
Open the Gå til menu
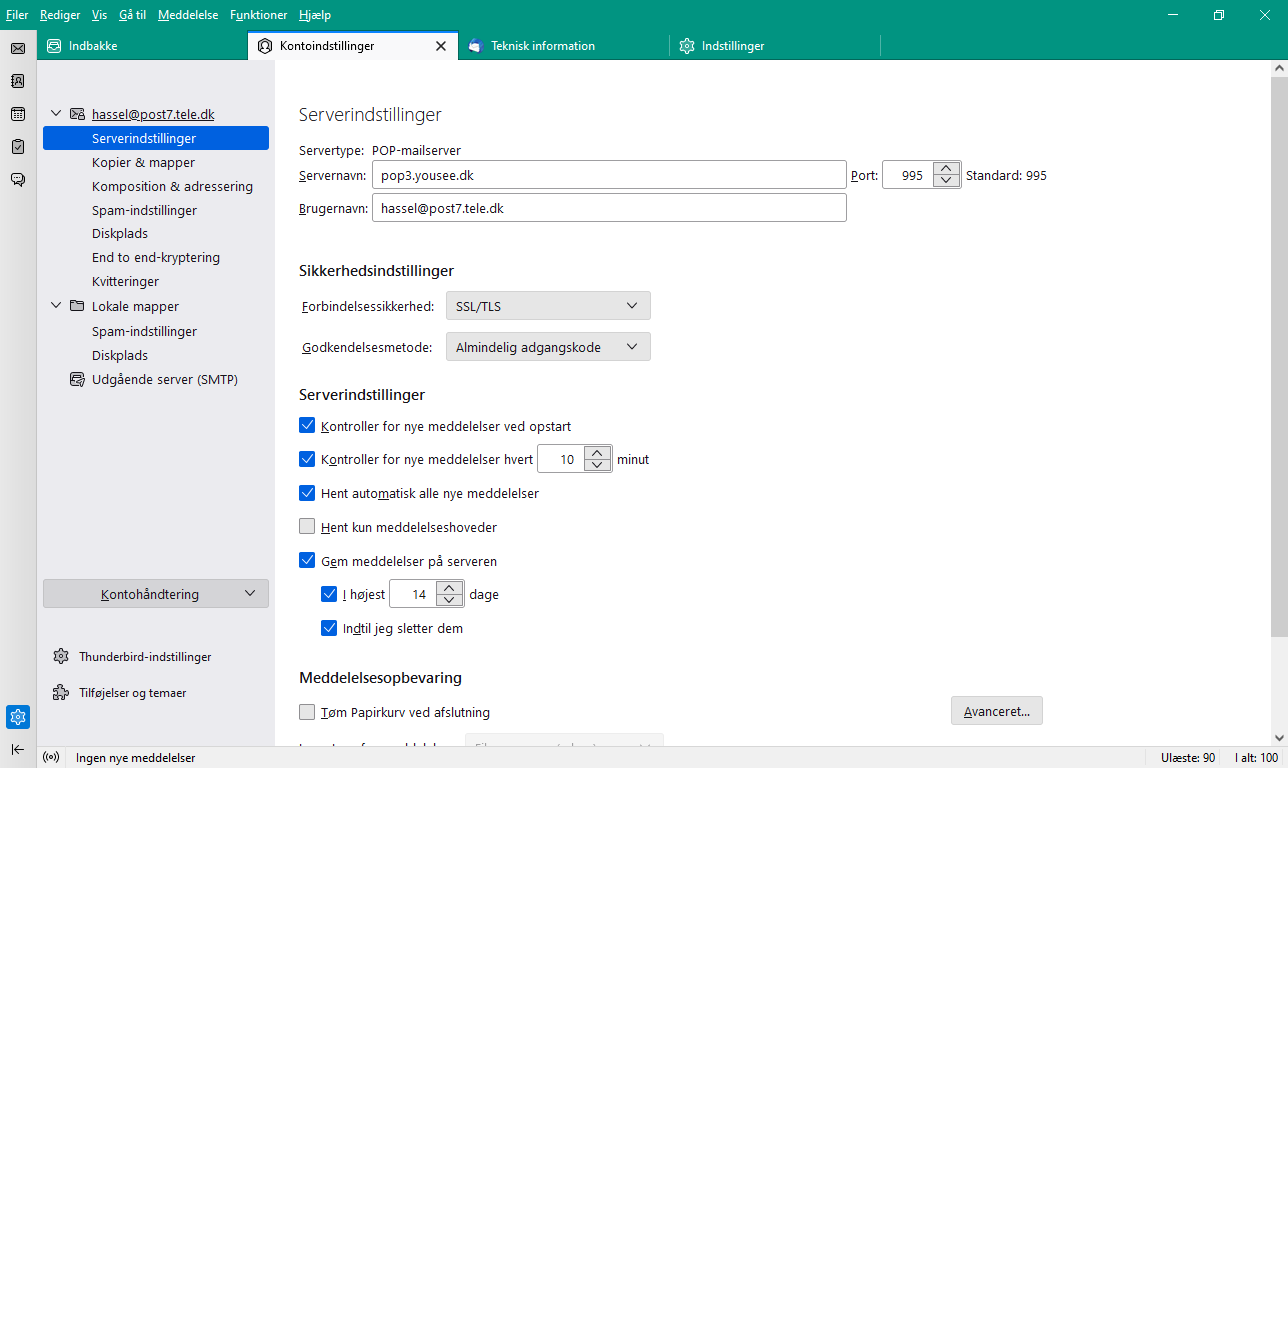[x=132, y=15]
